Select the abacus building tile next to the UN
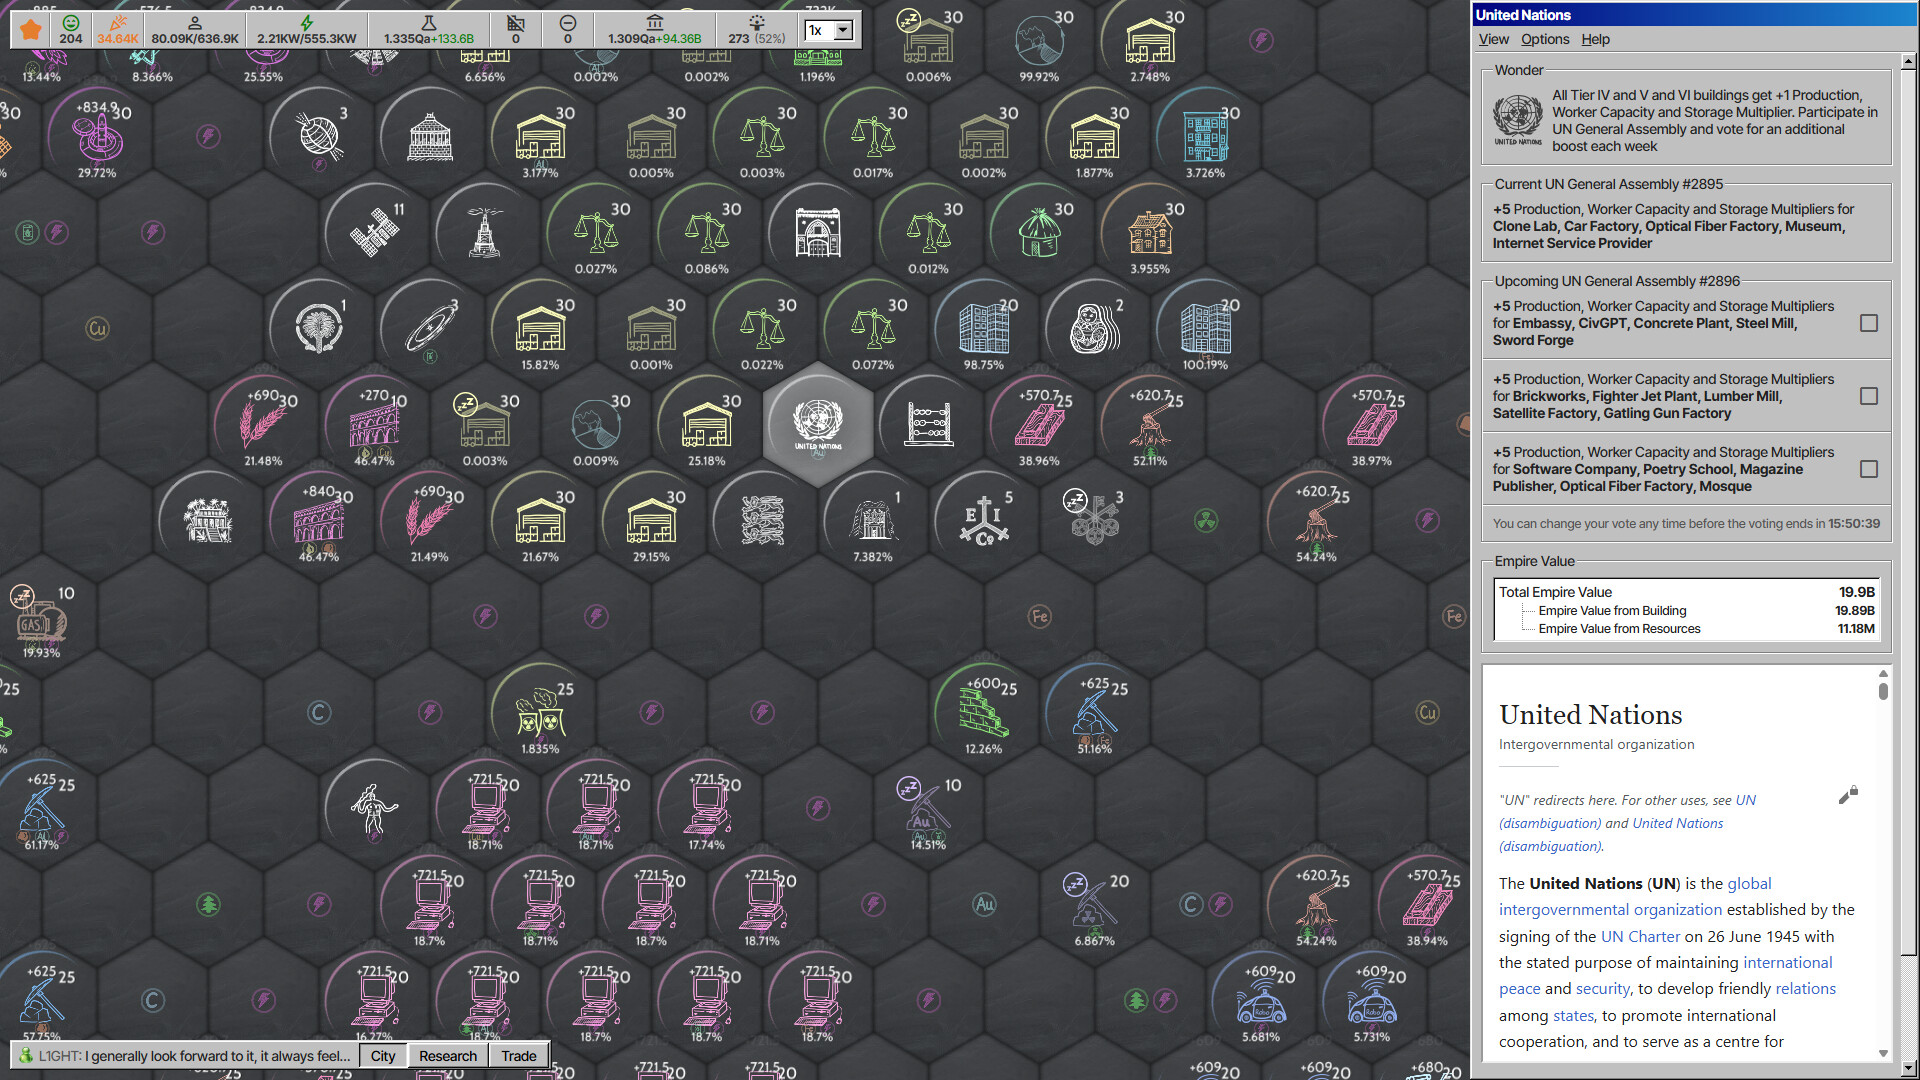The image size is (1920, 1080). pyautogui.click(x=929, y=425)
